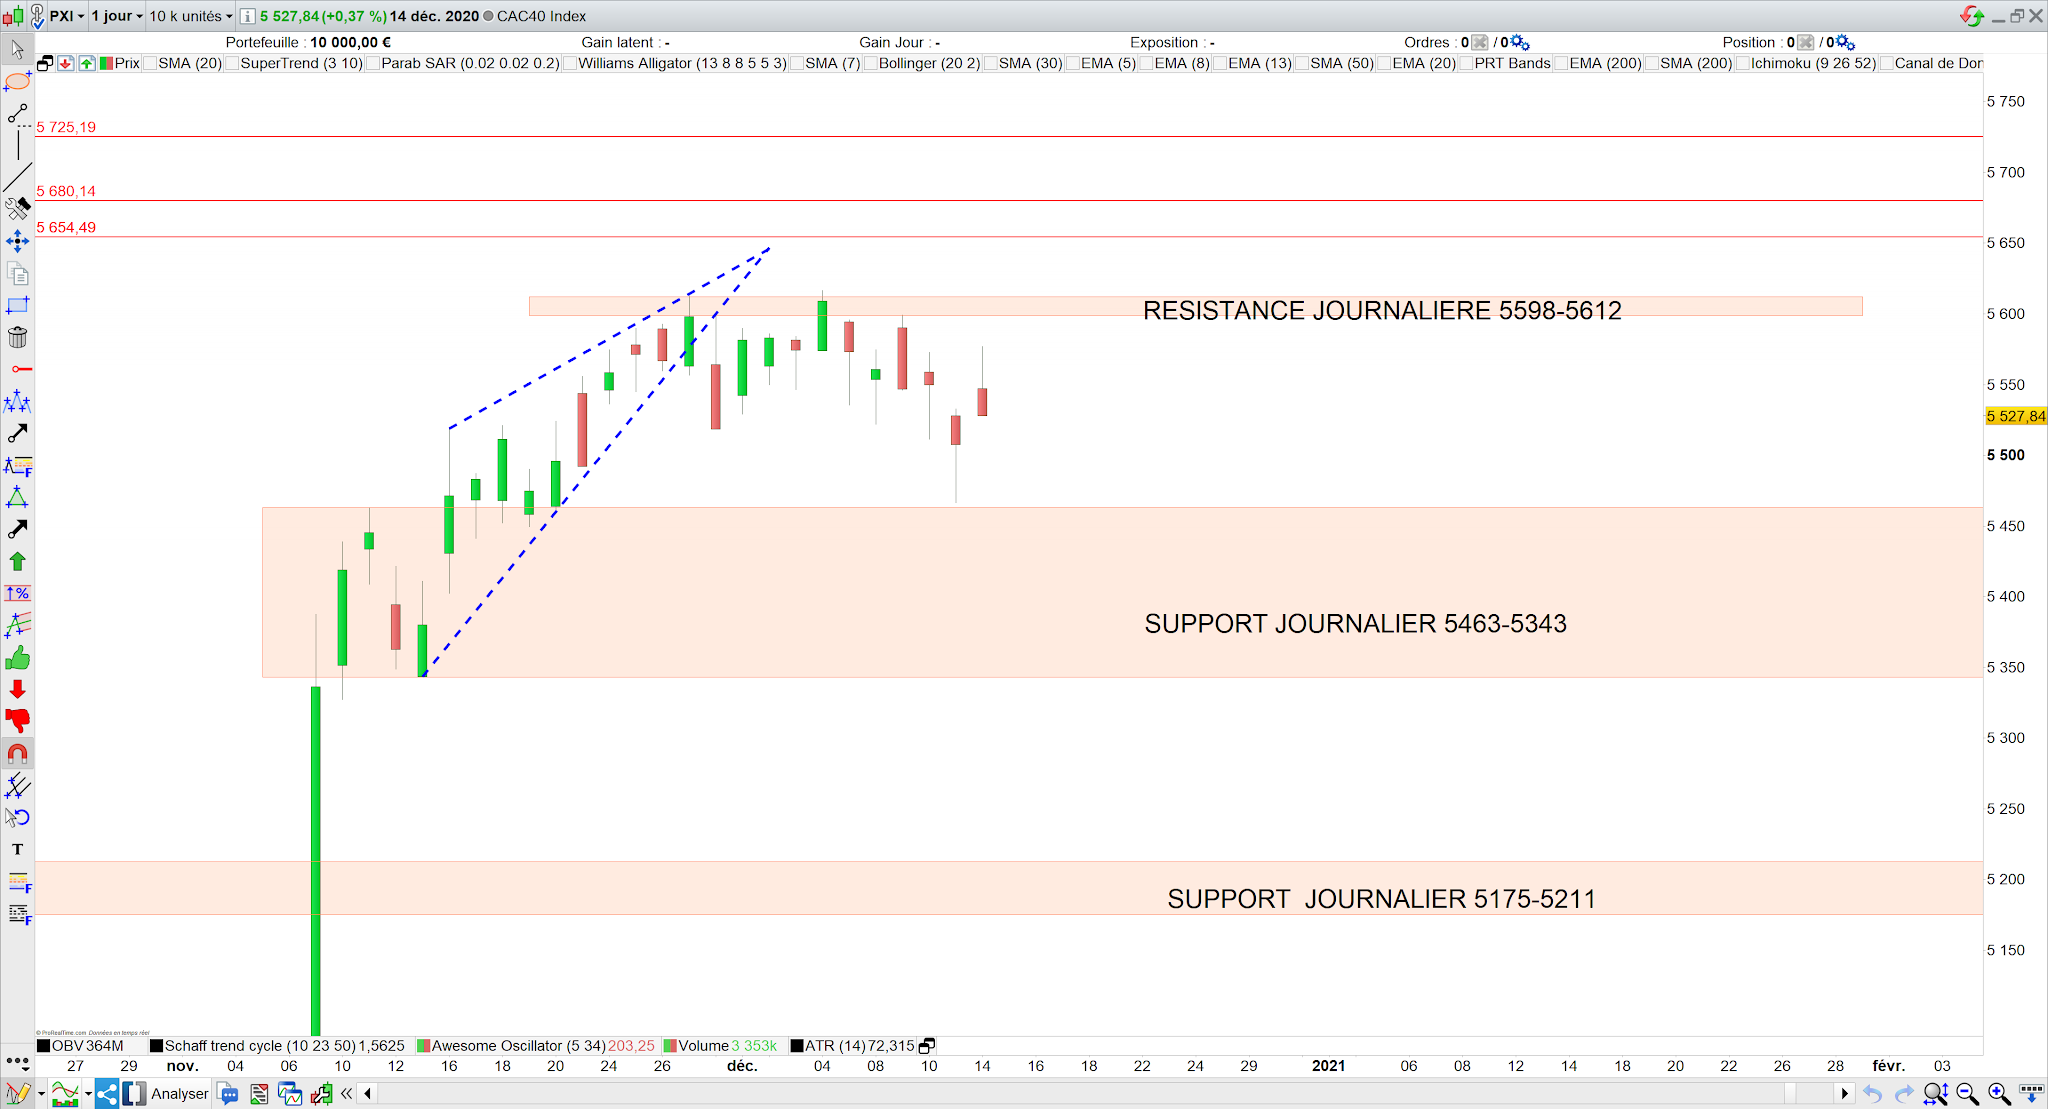Viewport: 2048px width, 1109px height.
Task: Collapse toolbar with double chevron
Action: click(346, 1094)
